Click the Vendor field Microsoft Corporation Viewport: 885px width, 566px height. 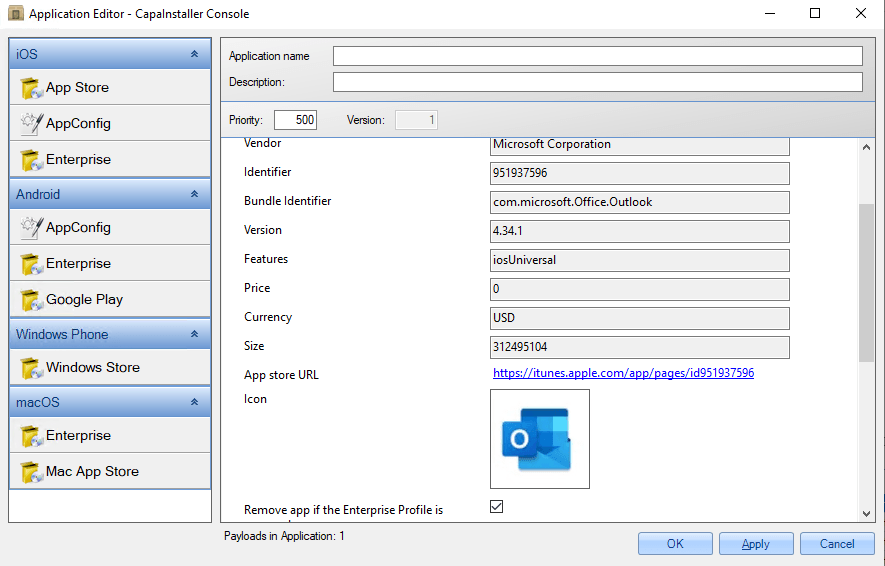[x=639, y=145]
